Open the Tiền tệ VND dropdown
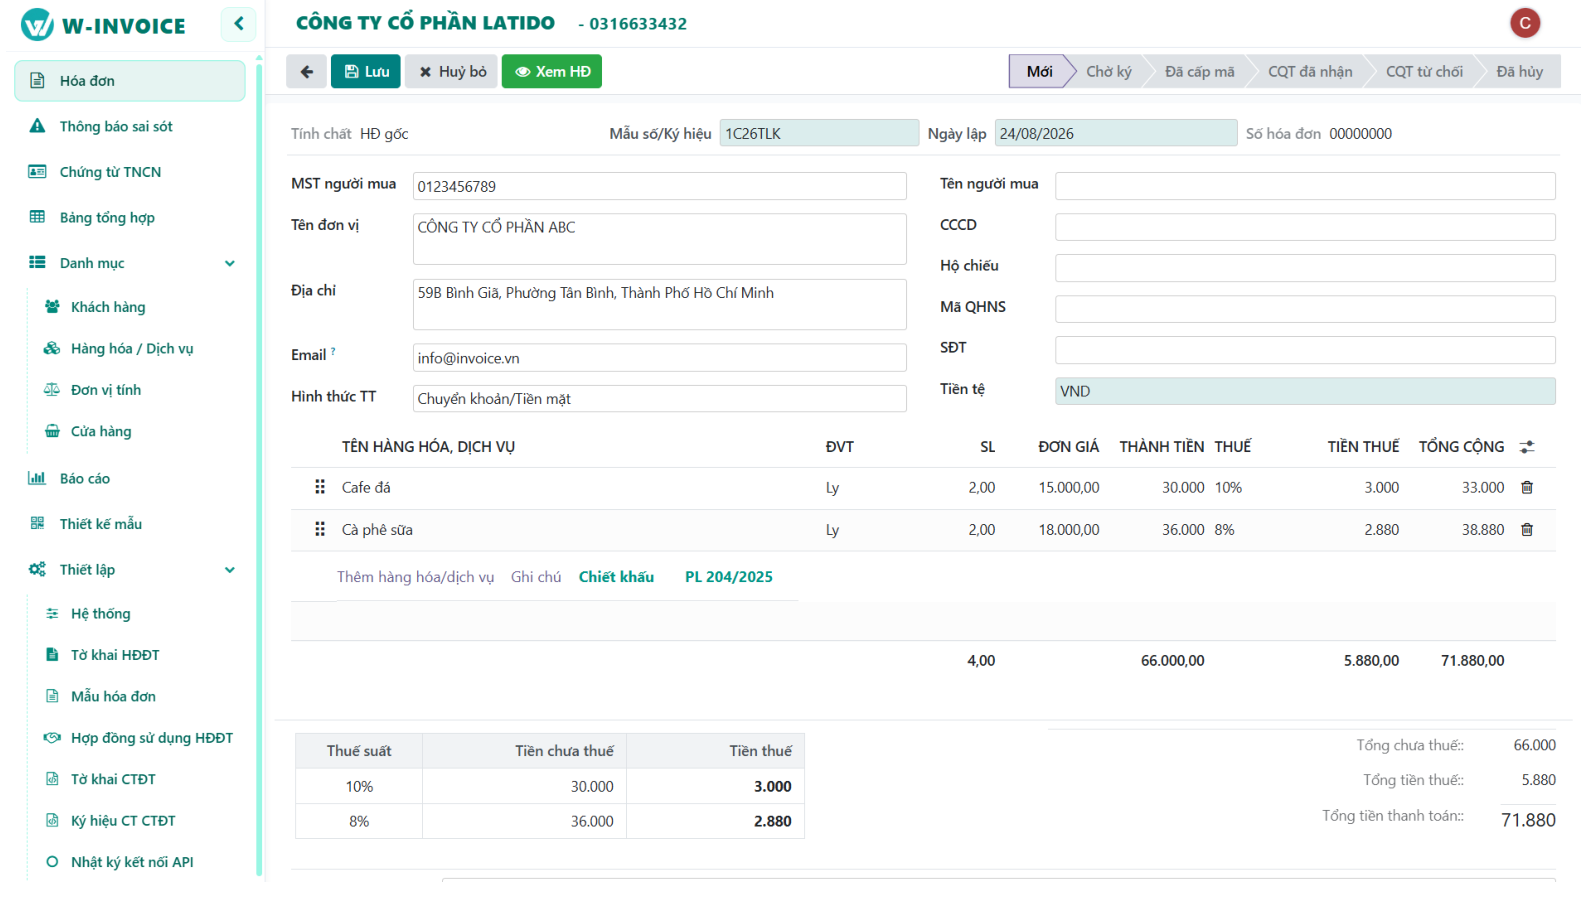The image size is (1590, 900). 1305,391
